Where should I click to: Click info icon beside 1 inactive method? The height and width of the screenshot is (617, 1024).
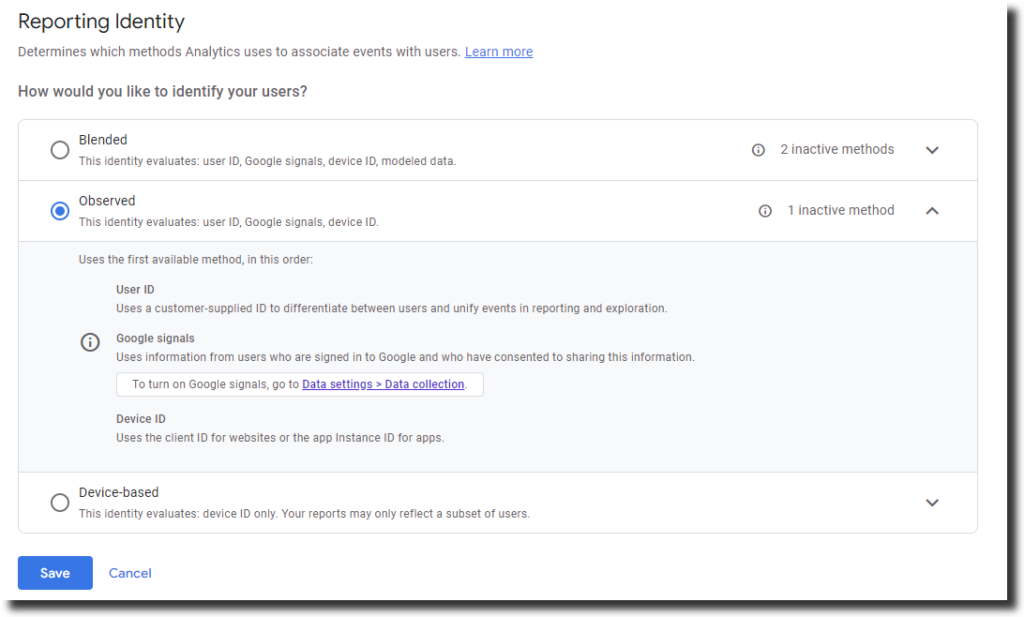pos(765,211)
